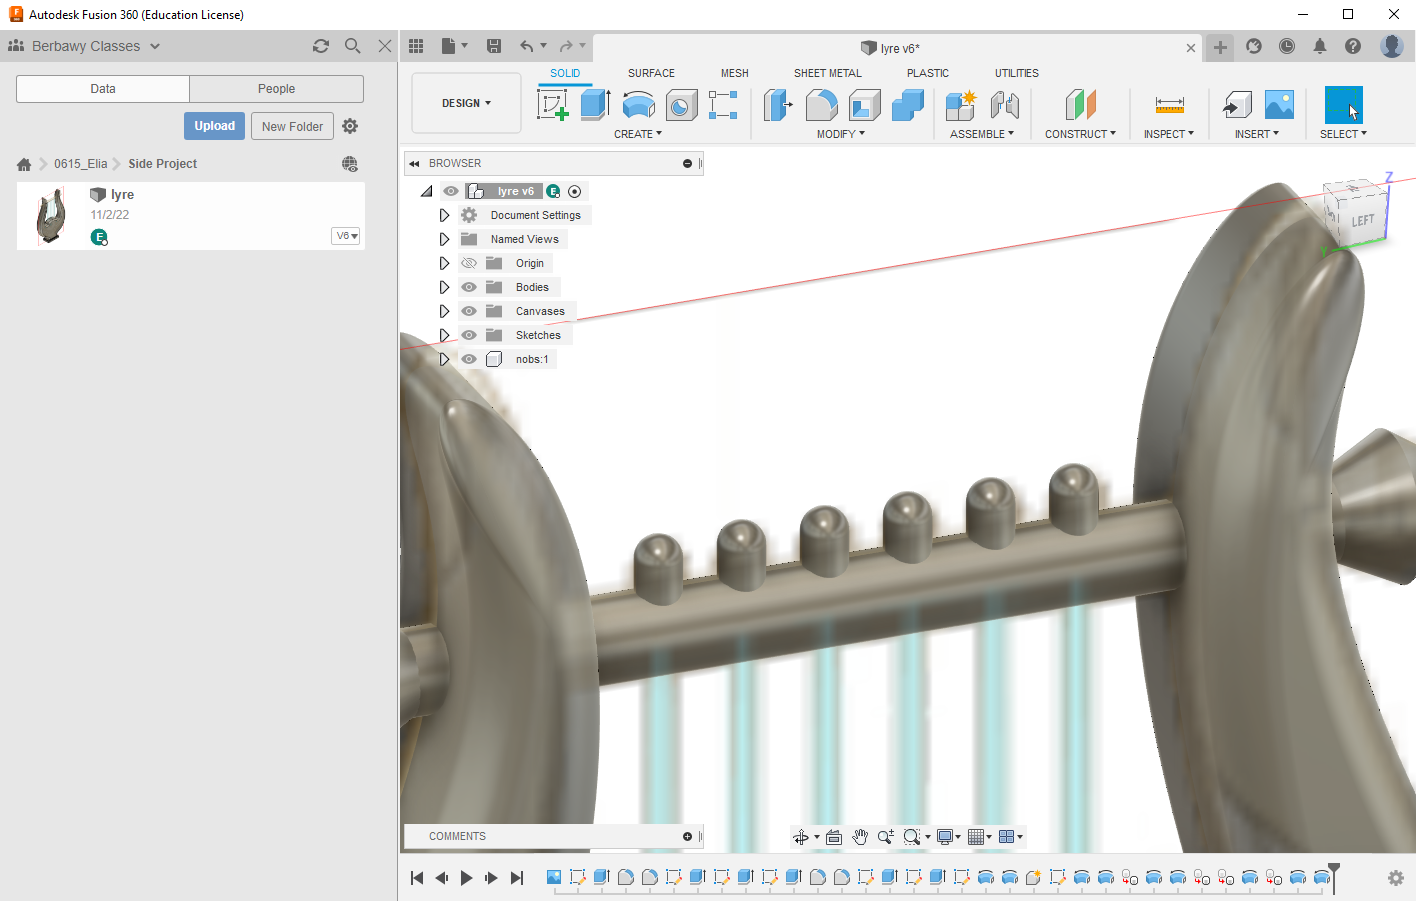Open the job status clock icon
1416x901 pixels.
[x=1287, y=46]
